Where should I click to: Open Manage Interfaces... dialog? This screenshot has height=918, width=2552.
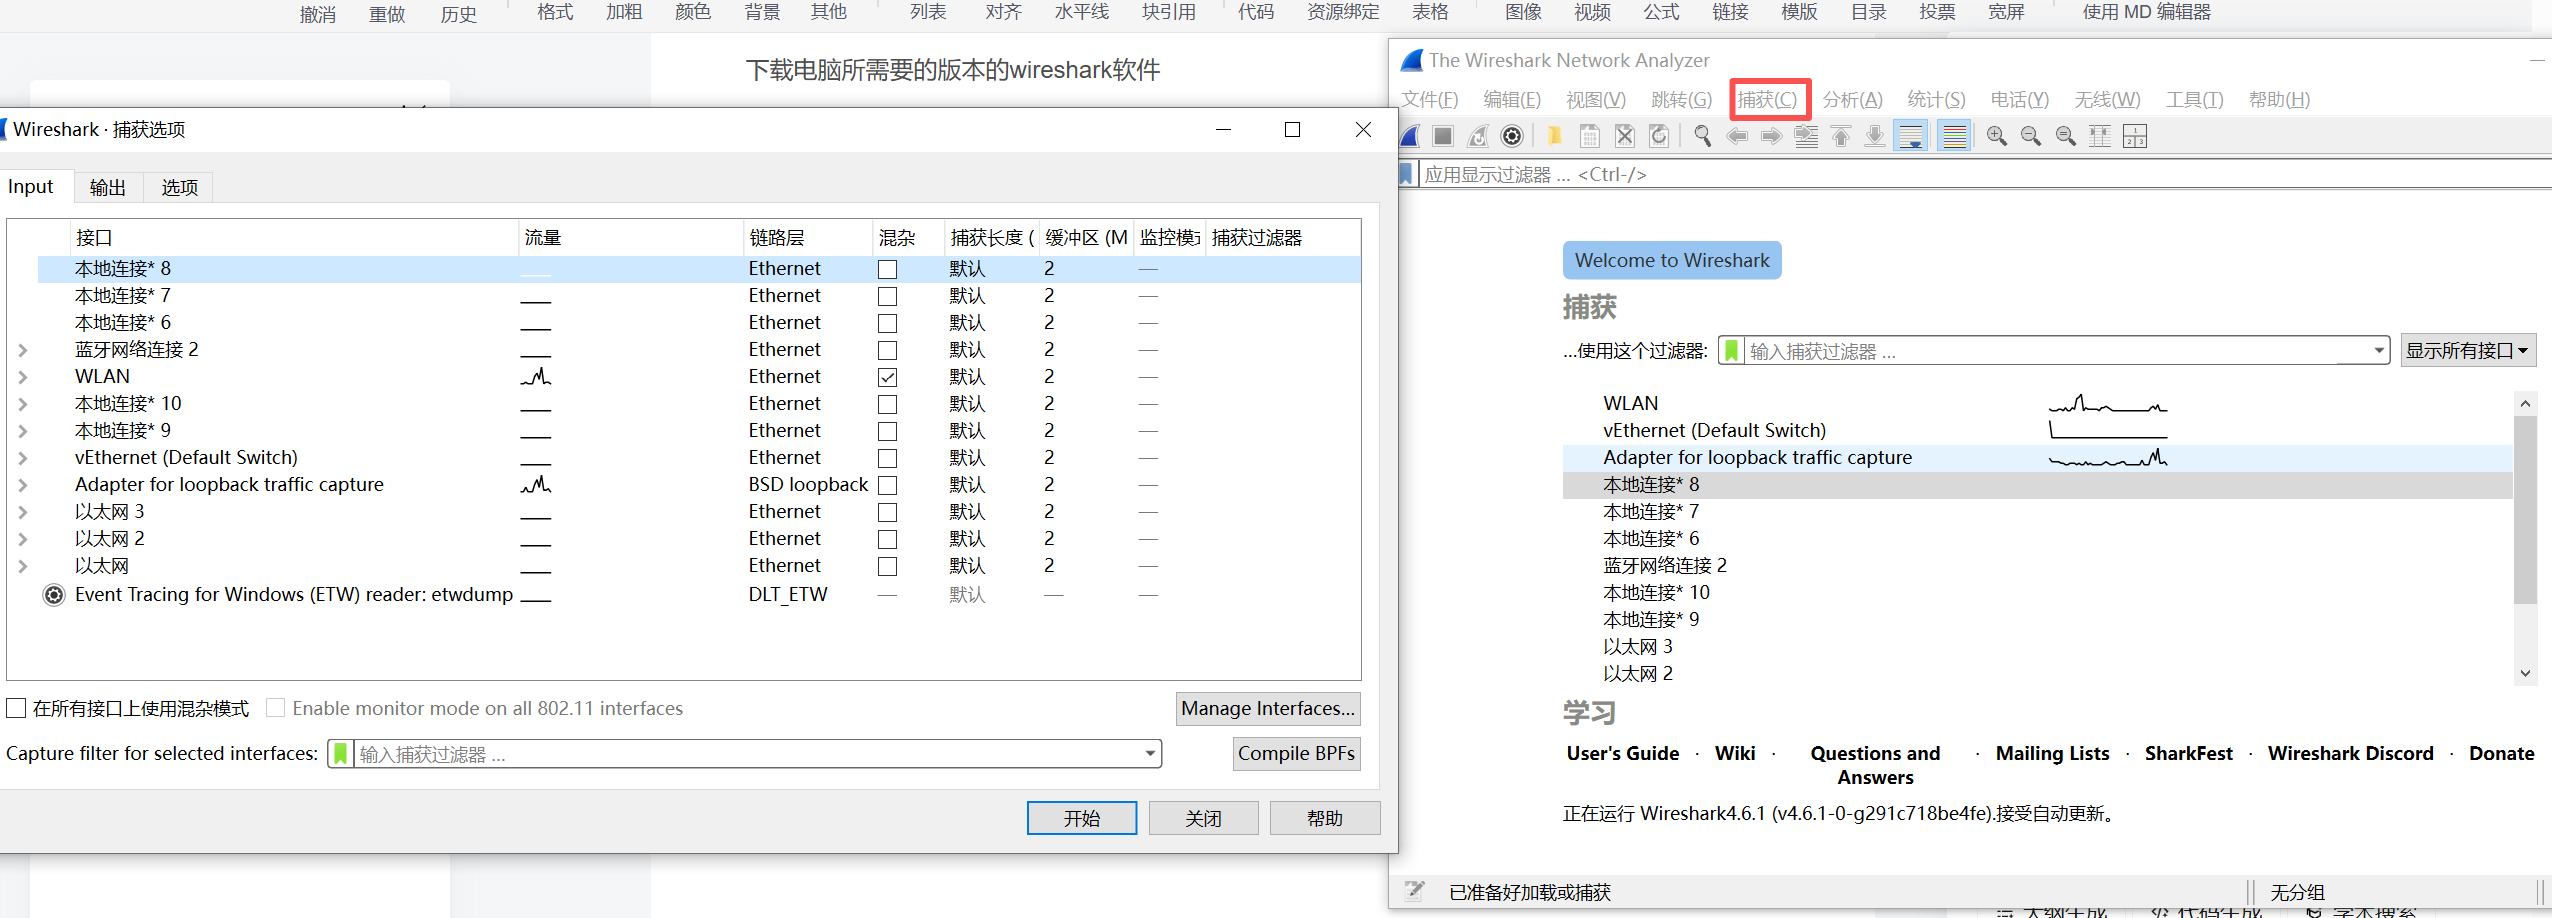pyautogui.click(x=1268, y=708)
